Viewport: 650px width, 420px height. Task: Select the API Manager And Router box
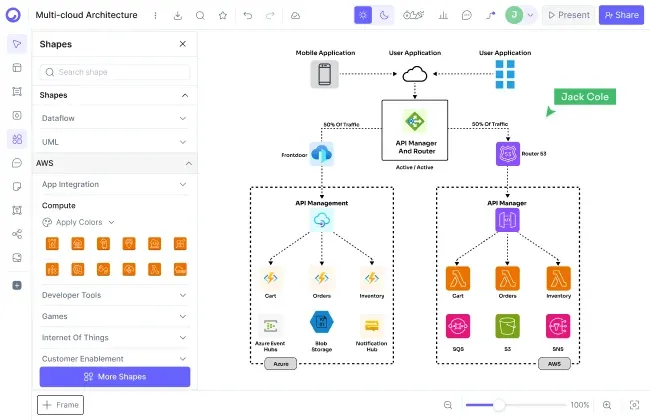(415, 130)
